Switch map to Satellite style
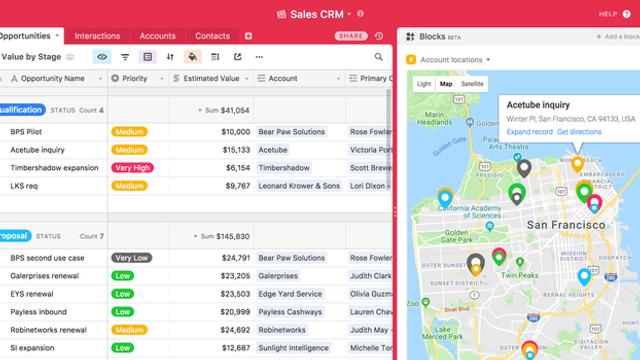Screen dimensions: 640x360 click(472, 84)
